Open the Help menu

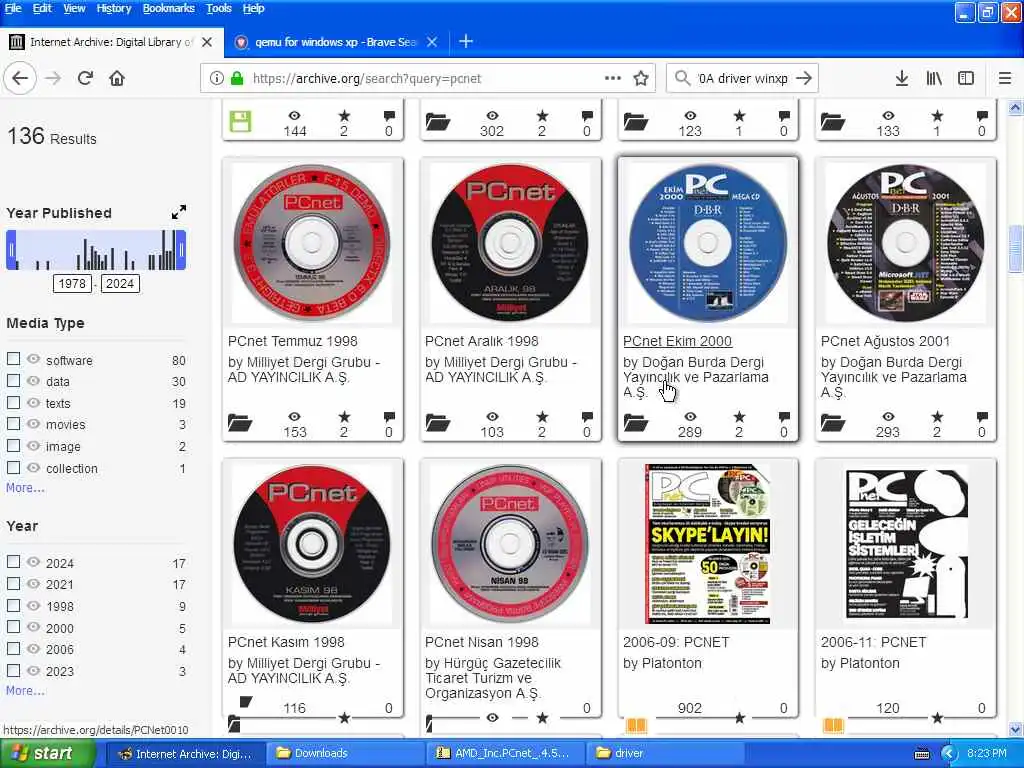(x=253, y=8)
